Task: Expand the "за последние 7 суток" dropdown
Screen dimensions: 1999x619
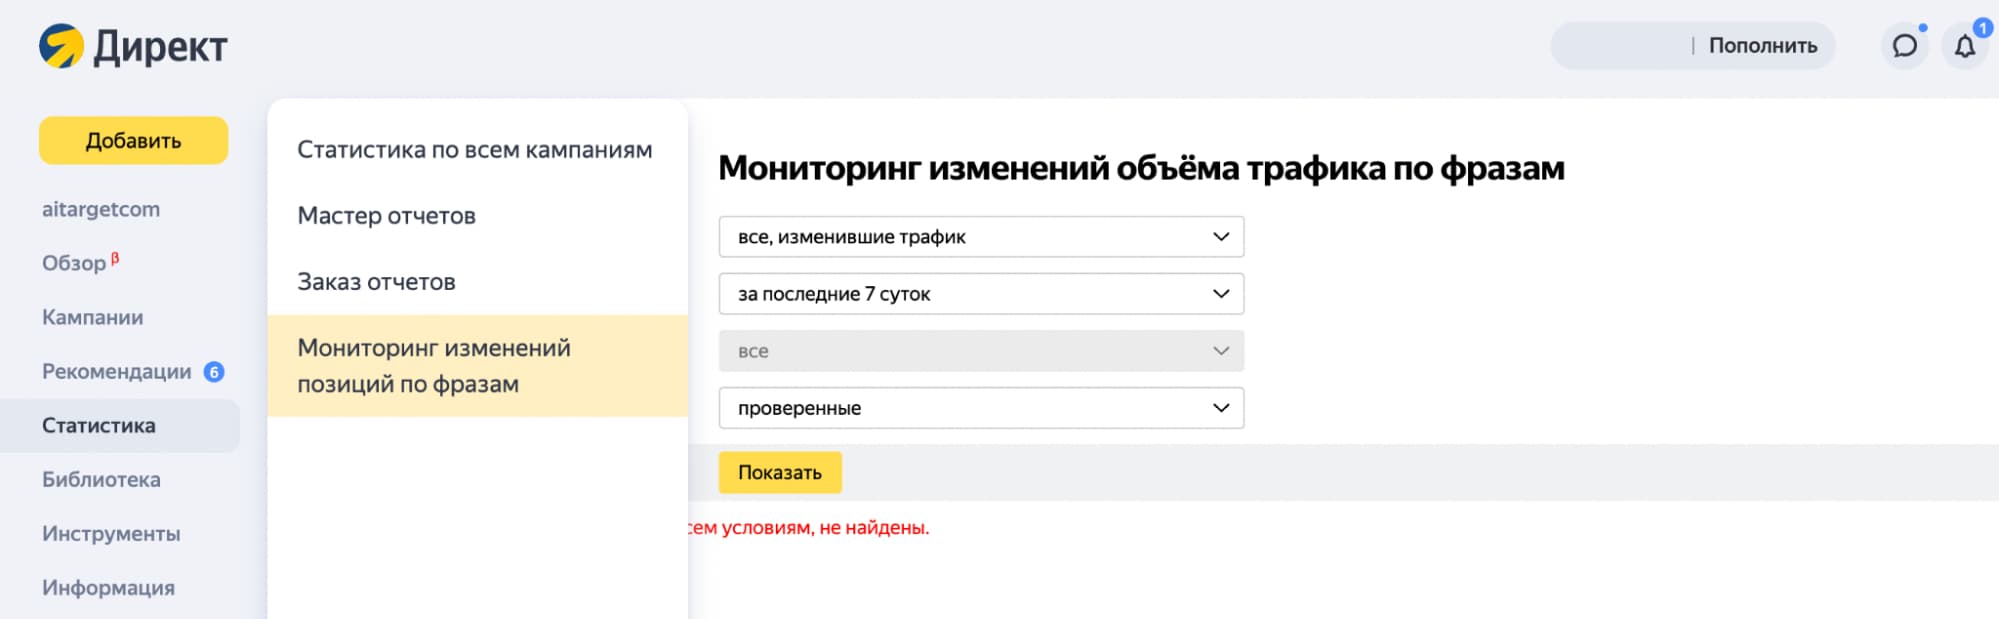Action: pos(980,293)
